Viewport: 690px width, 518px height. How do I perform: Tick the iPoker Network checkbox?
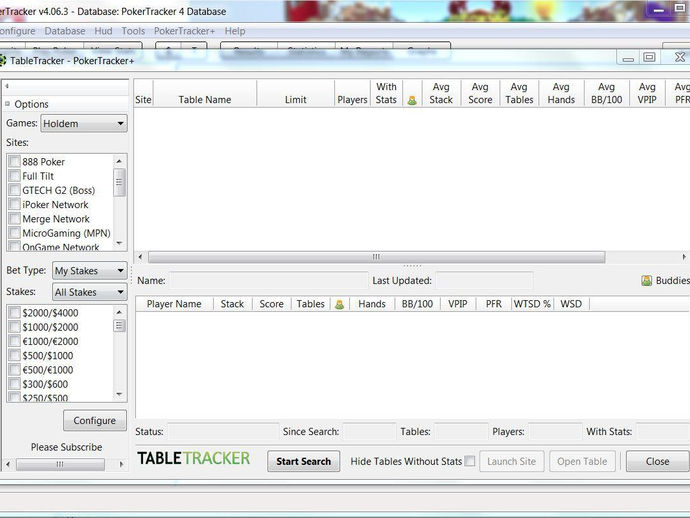[15, 205]
